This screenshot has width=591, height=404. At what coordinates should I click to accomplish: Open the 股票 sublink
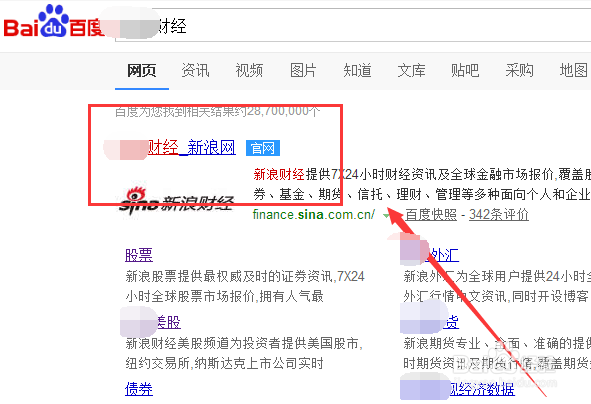click(x=139, y=255)
